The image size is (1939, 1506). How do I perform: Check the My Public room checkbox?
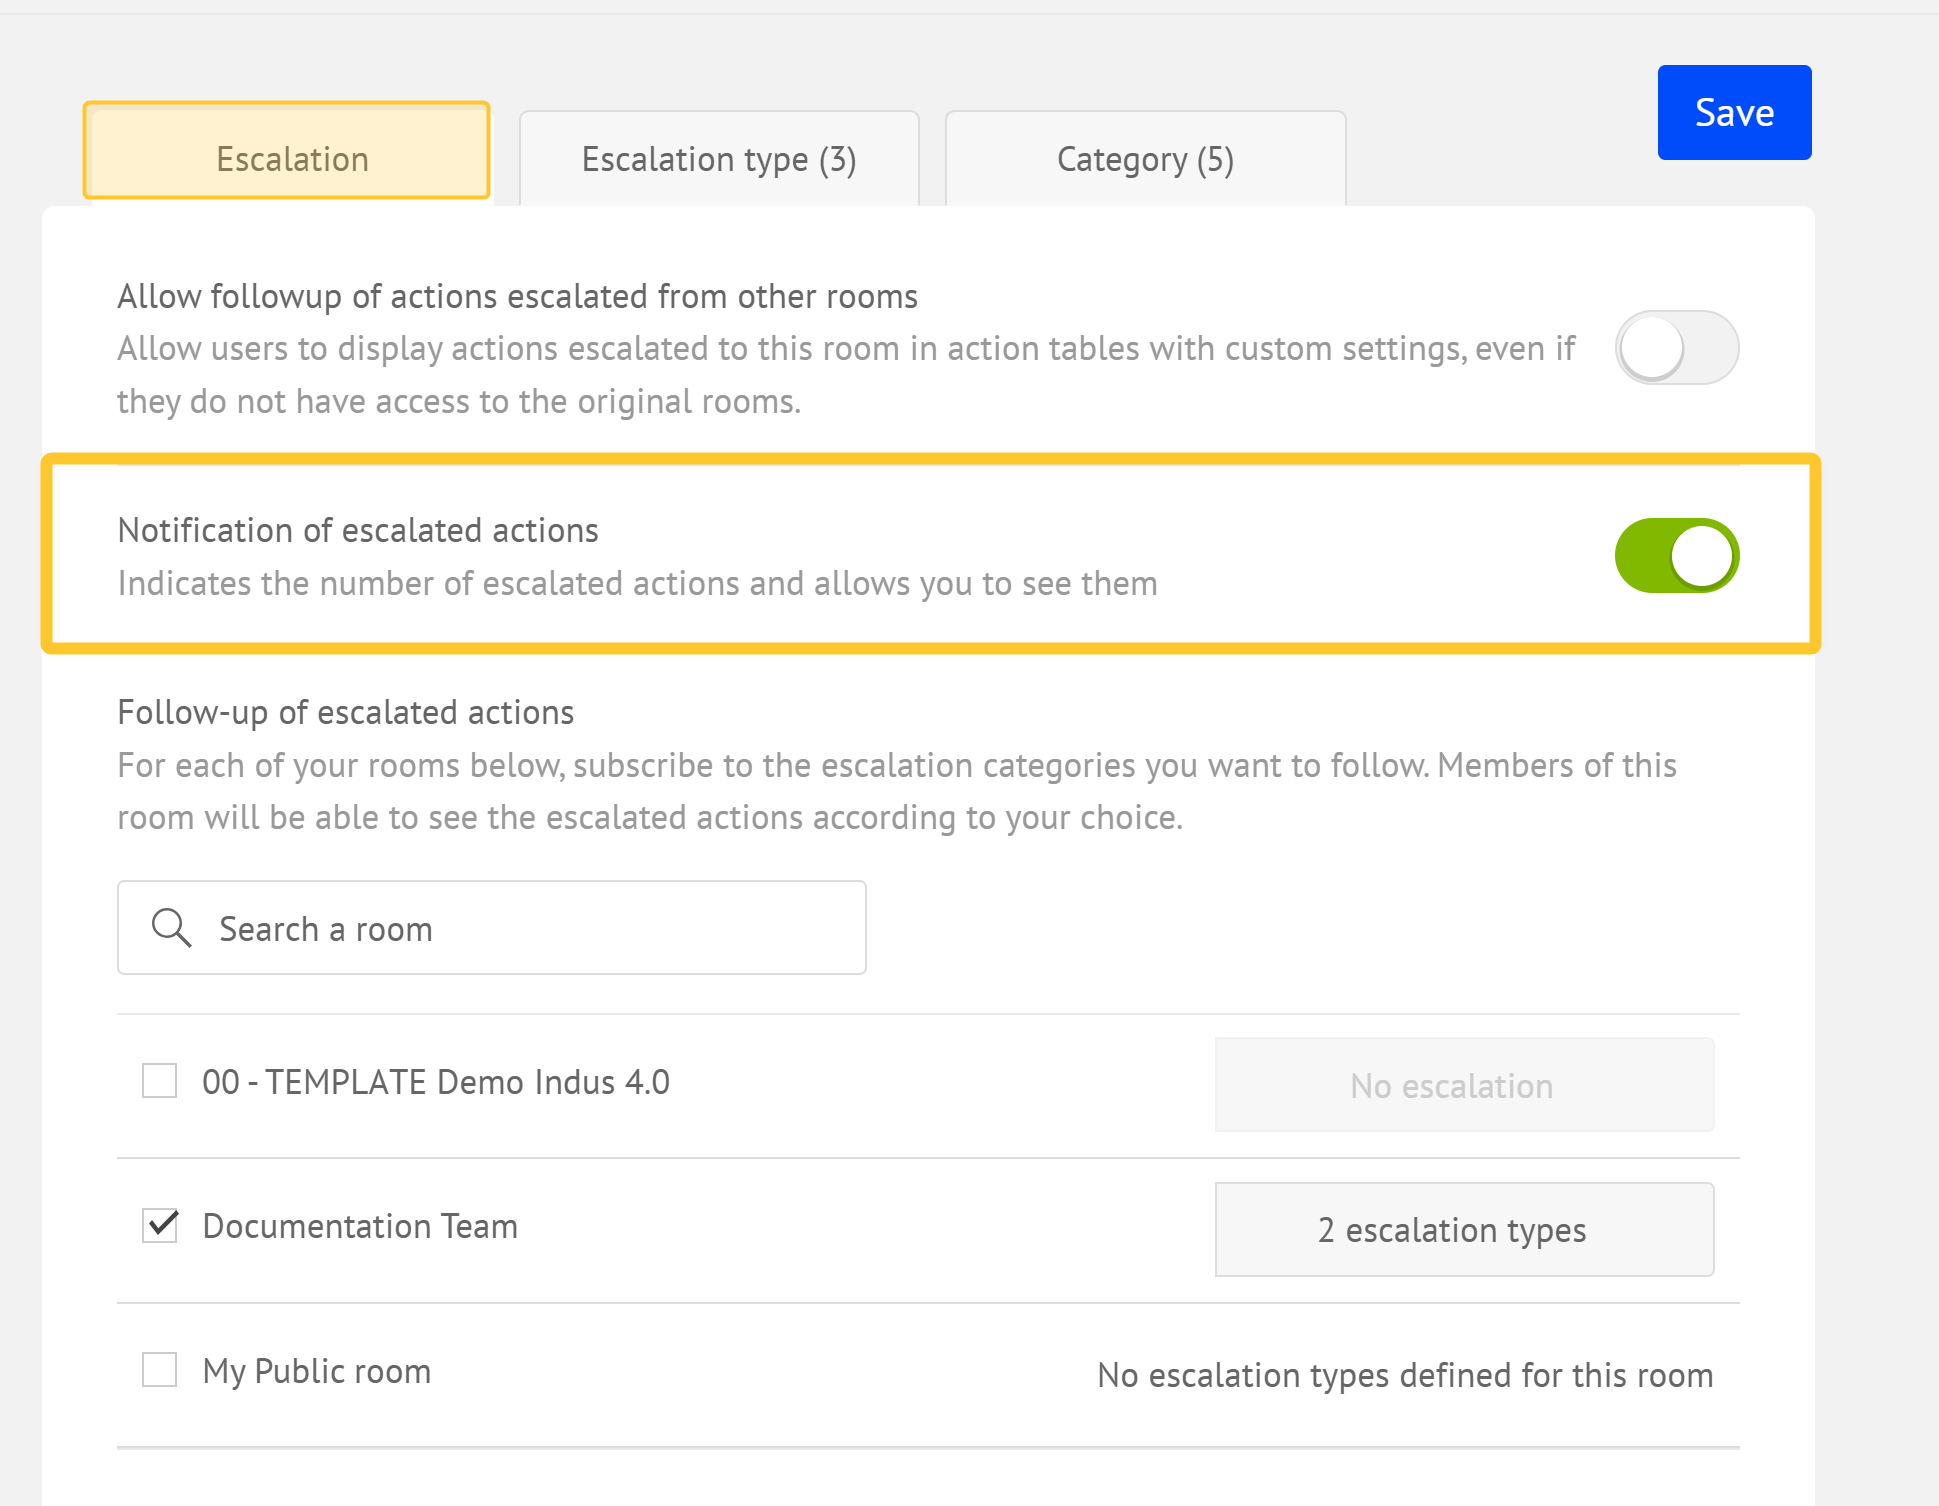(x=160, y=1370)
